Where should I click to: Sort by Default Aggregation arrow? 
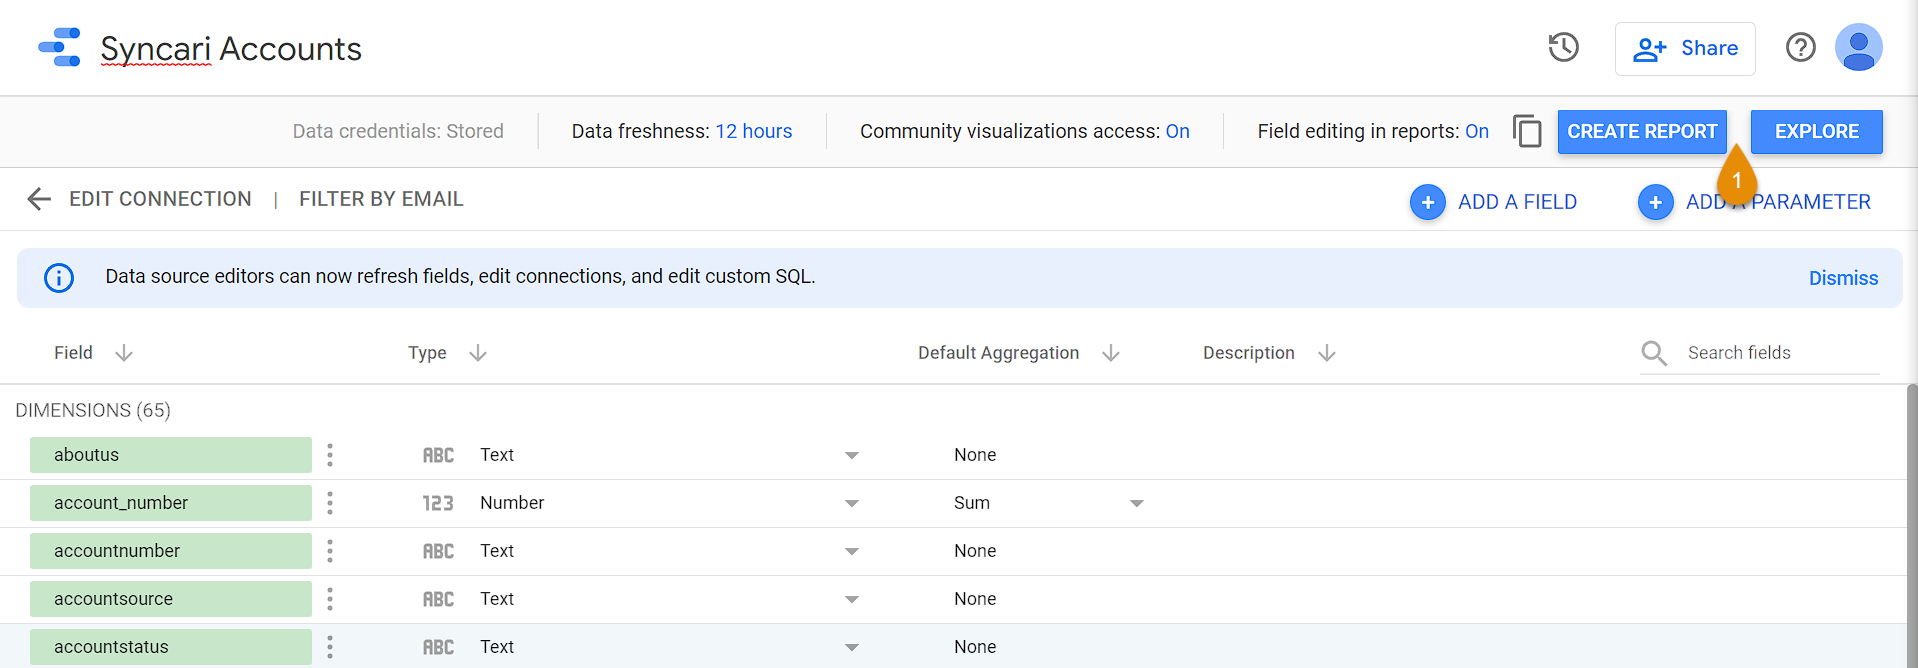[x=1110, y=353]
